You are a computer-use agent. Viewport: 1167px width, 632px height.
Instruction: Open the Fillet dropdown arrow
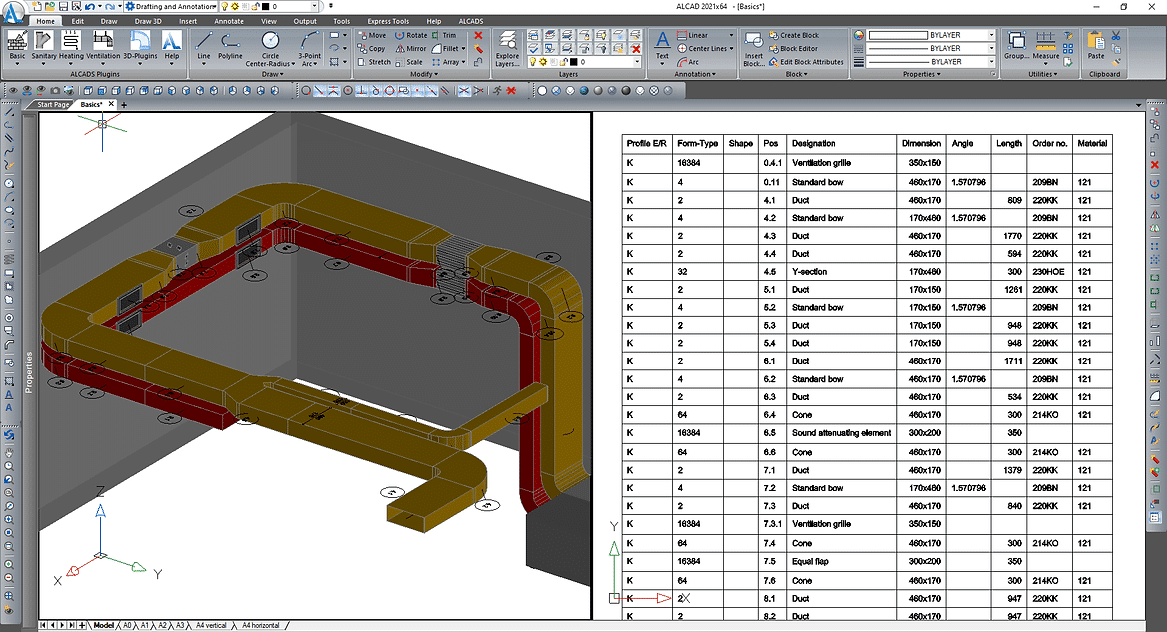(x=462, y=50)
